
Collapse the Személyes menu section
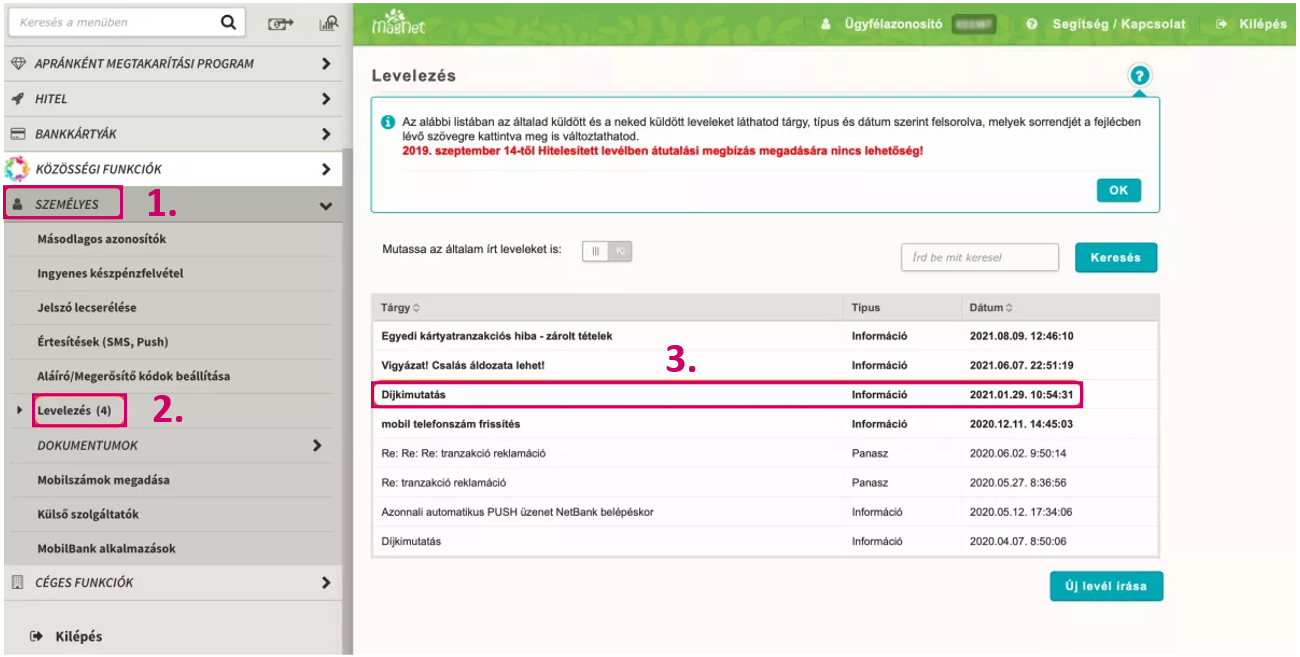(325, 205)
